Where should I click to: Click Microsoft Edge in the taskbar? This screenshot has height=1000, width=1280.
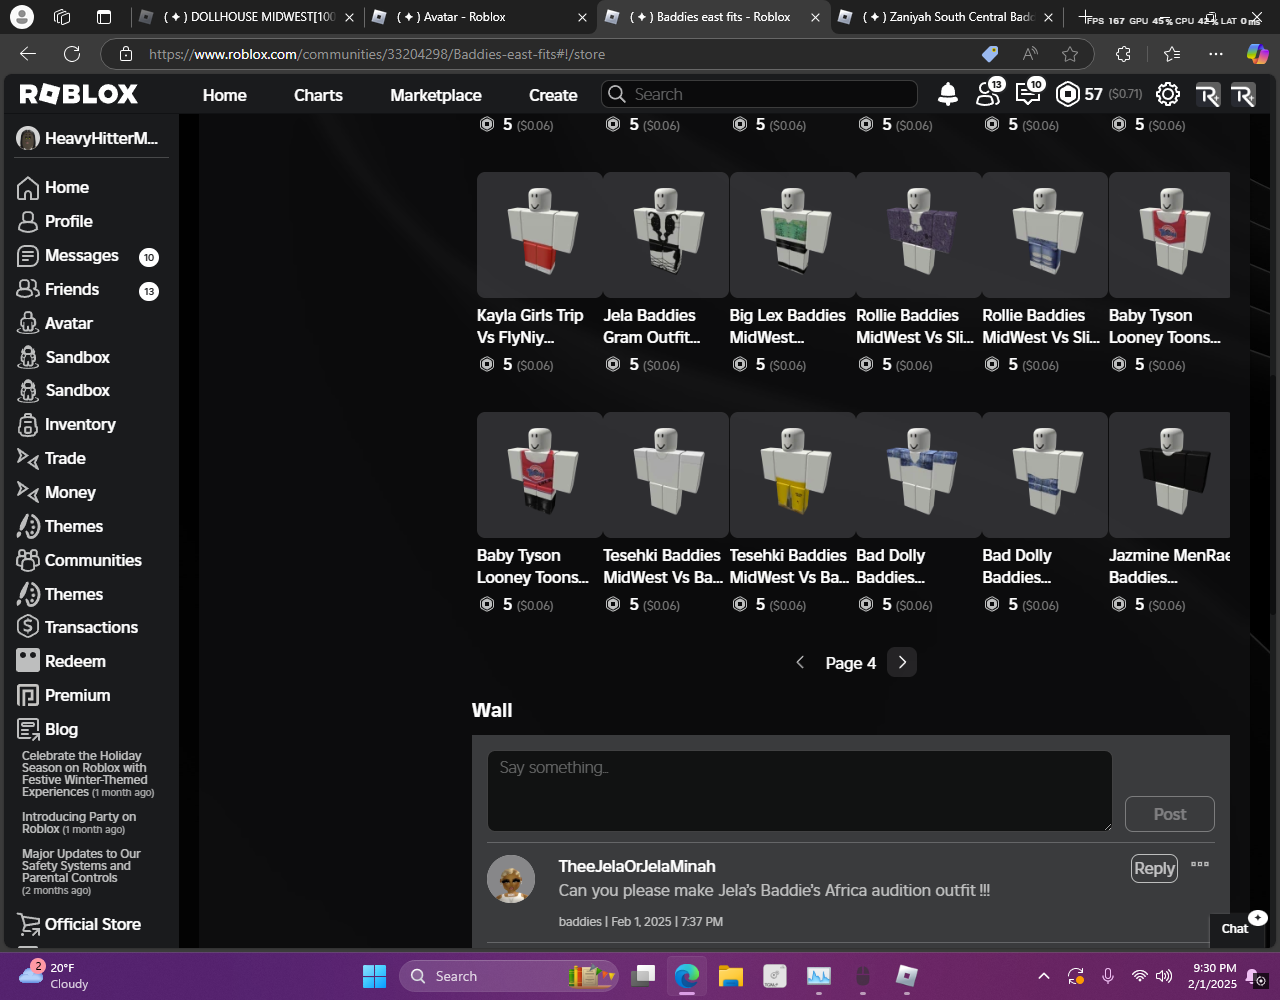[687, 976]
